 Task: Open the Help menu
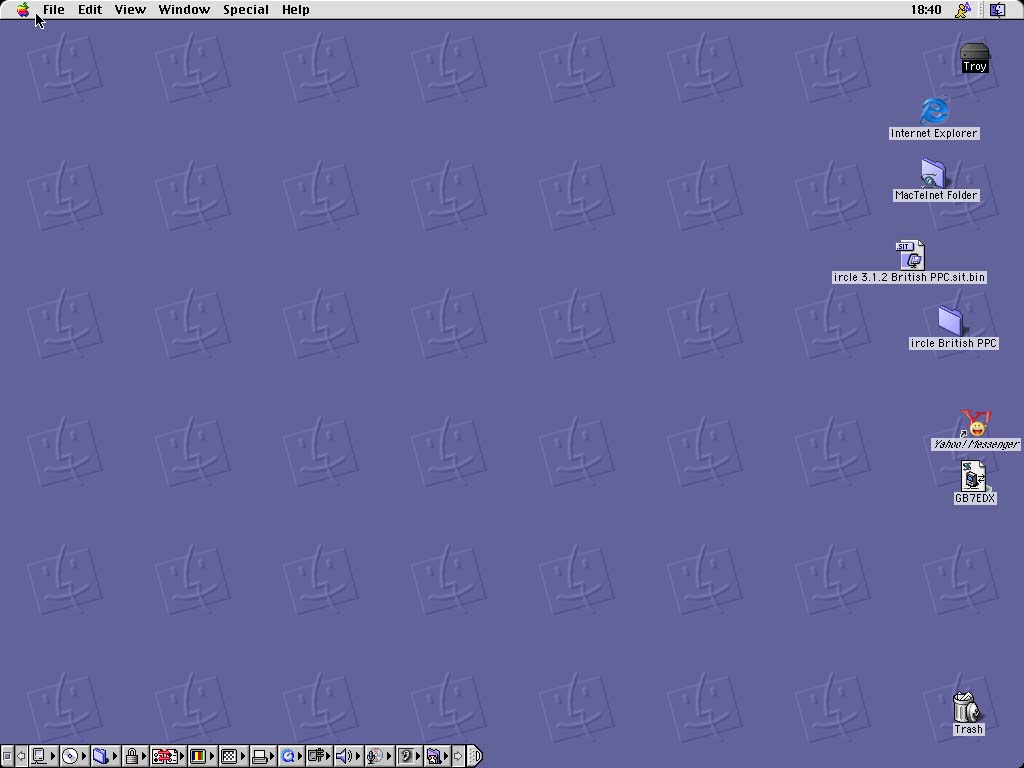pos(296,10)
